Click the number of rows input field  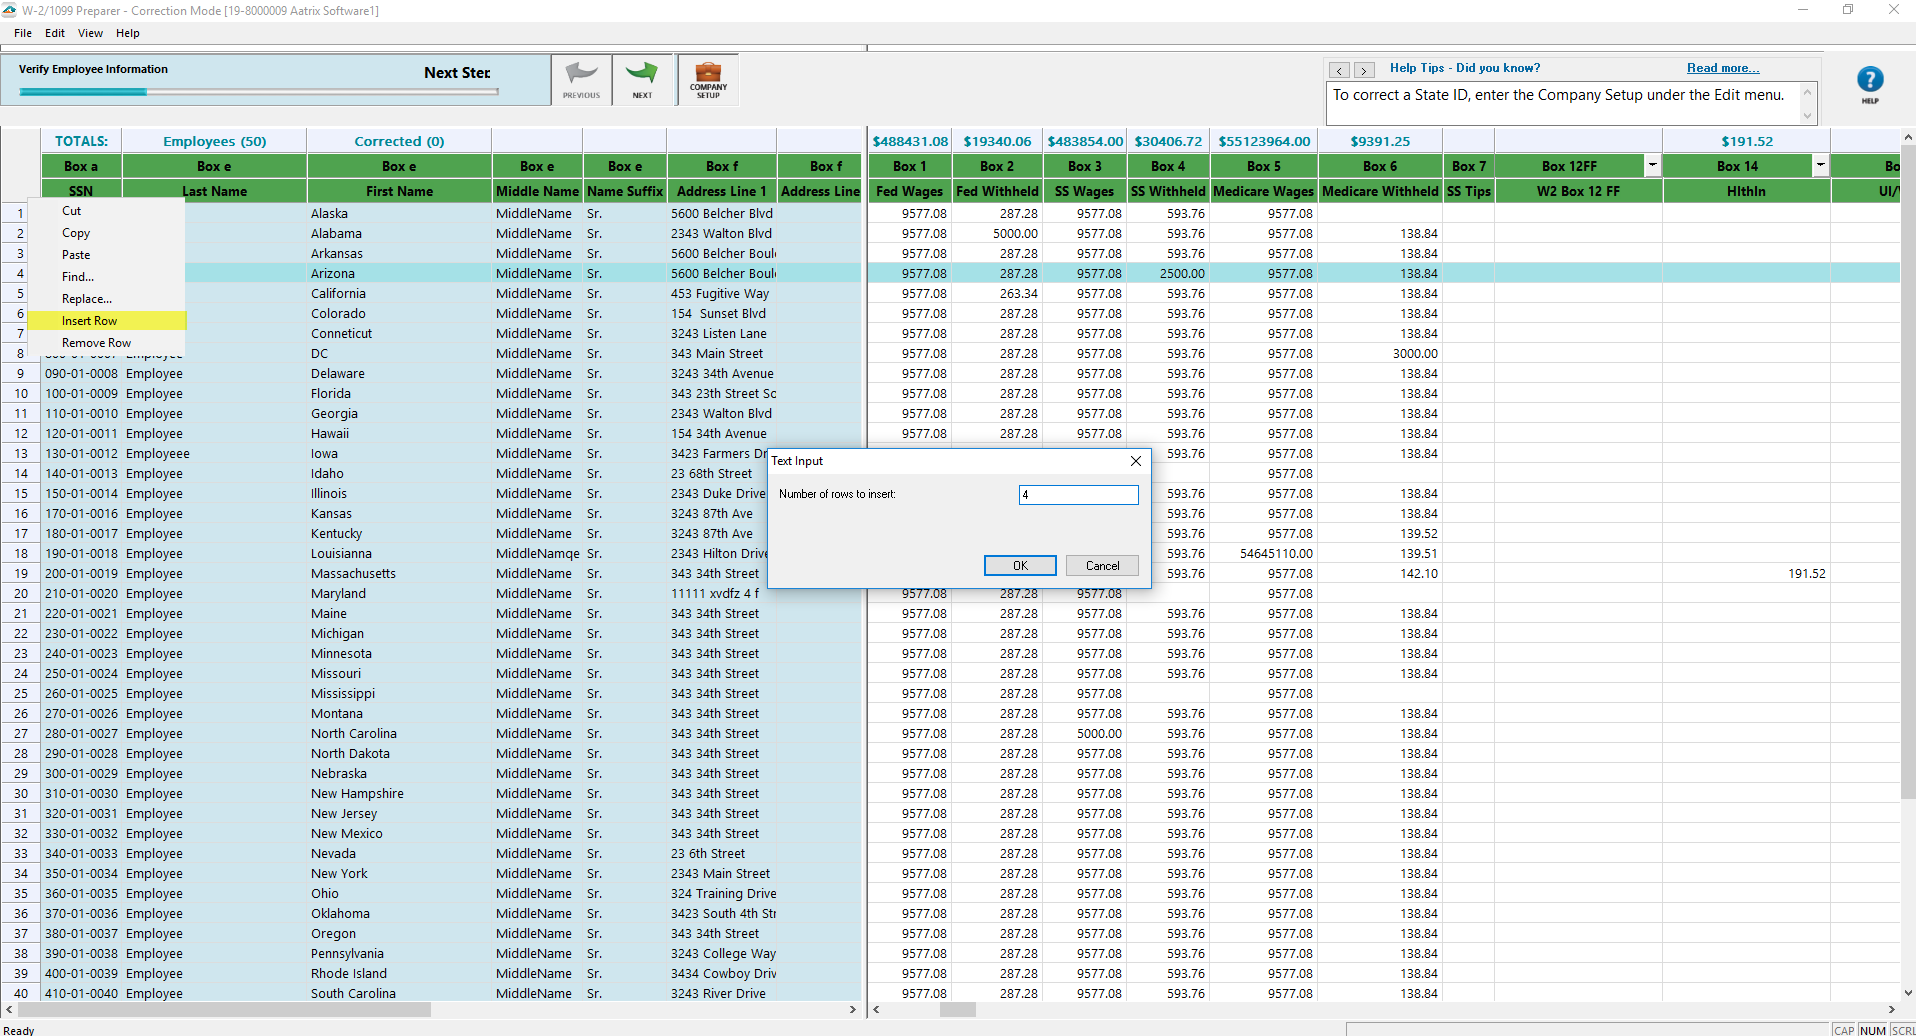click(x=1078, y=495)
